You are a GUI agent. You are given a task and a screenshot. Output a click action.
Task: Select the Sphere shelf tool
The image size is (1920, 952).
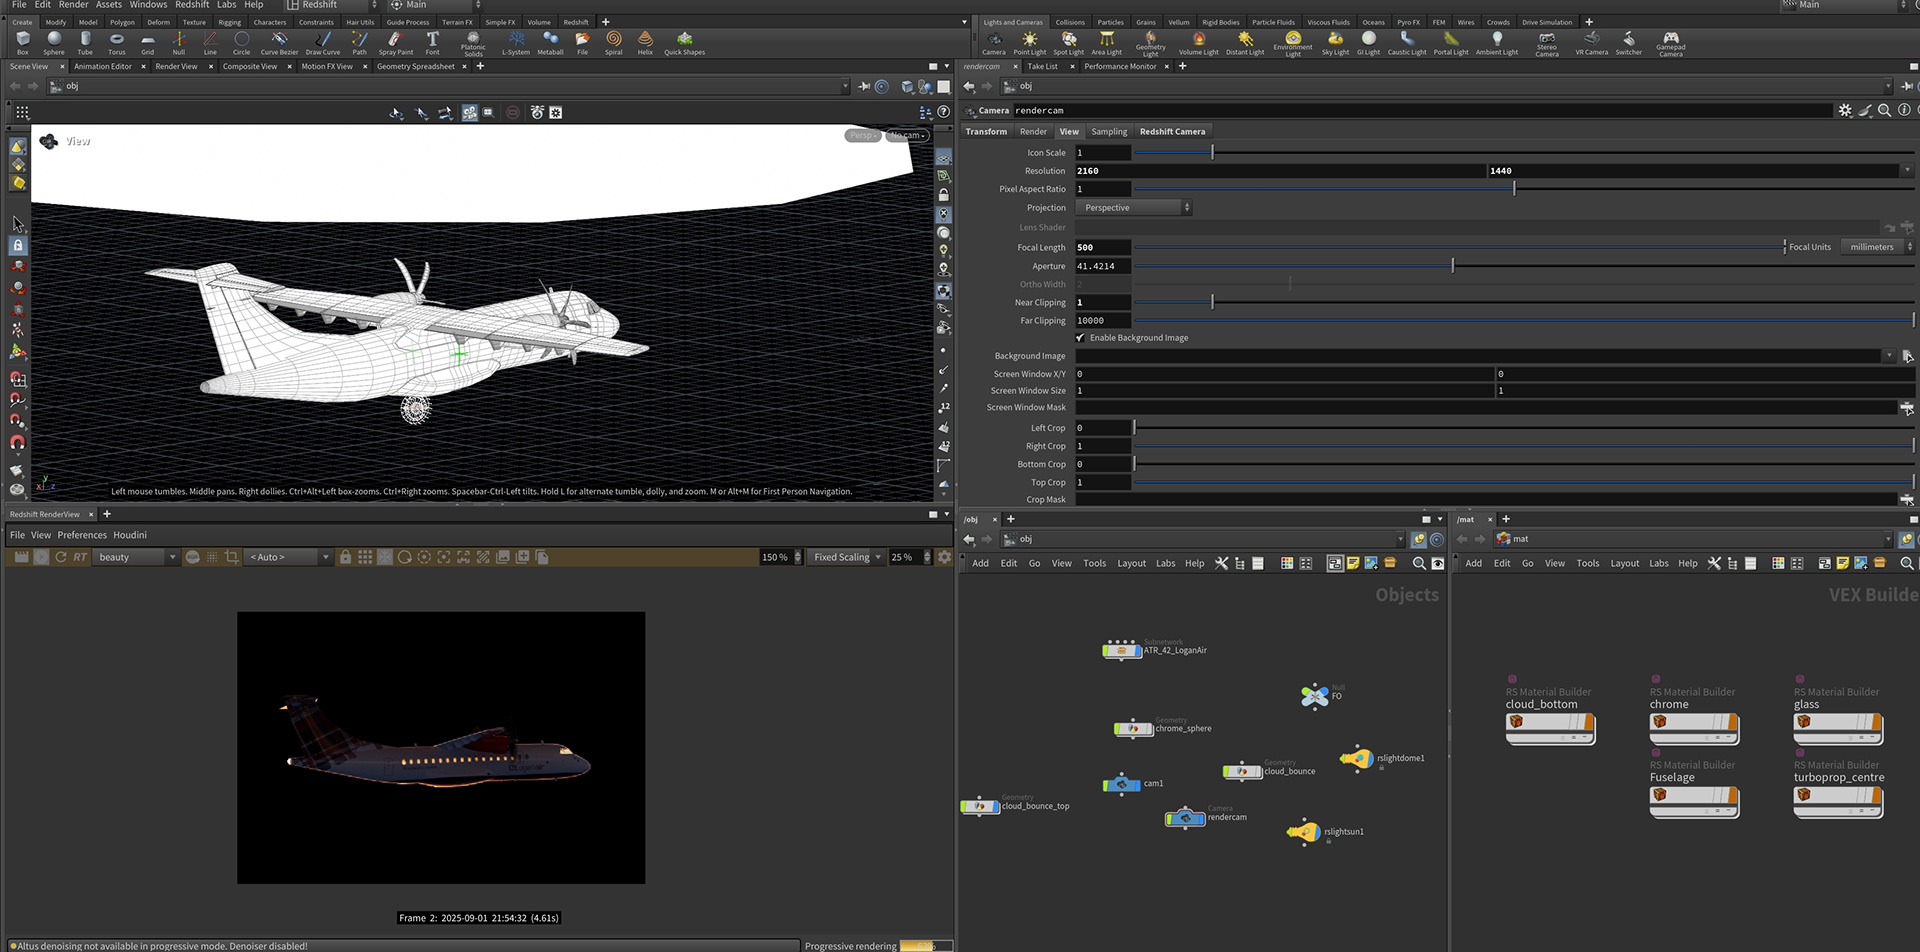coord(54,42)
